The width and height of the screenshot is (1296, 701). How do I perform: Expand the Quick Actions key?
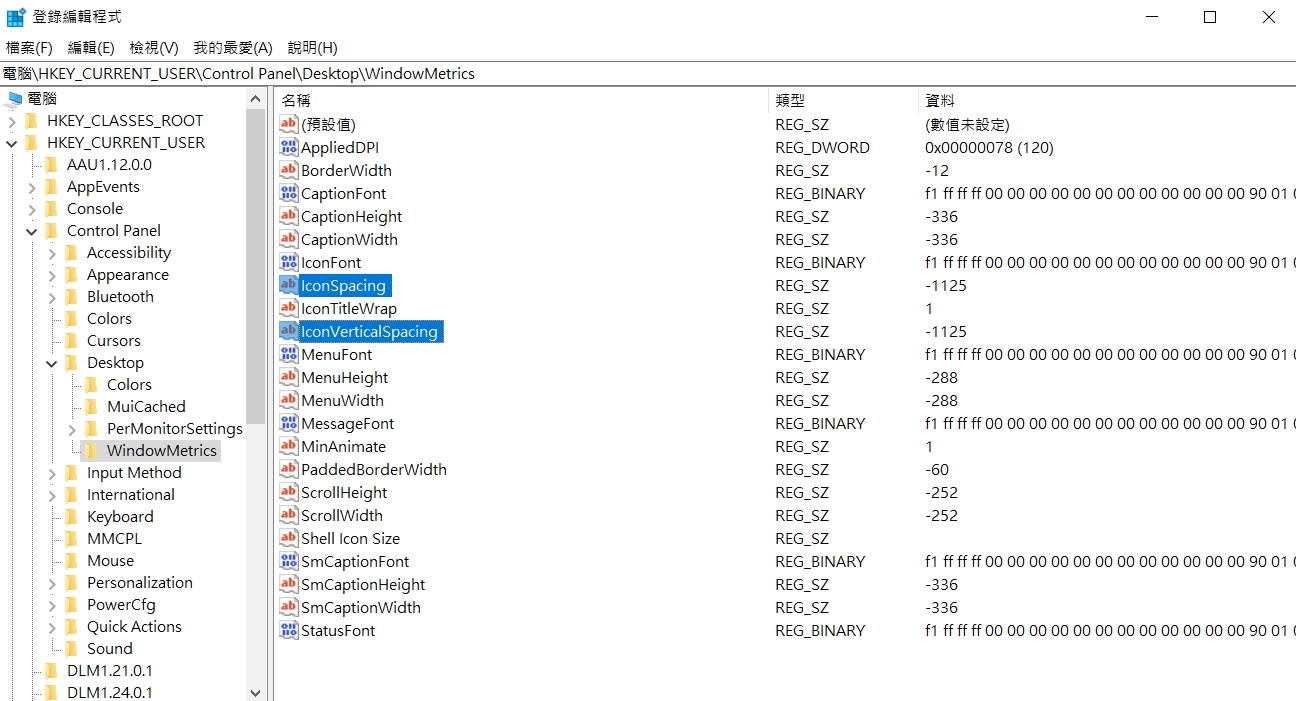(x=52, y=627)
